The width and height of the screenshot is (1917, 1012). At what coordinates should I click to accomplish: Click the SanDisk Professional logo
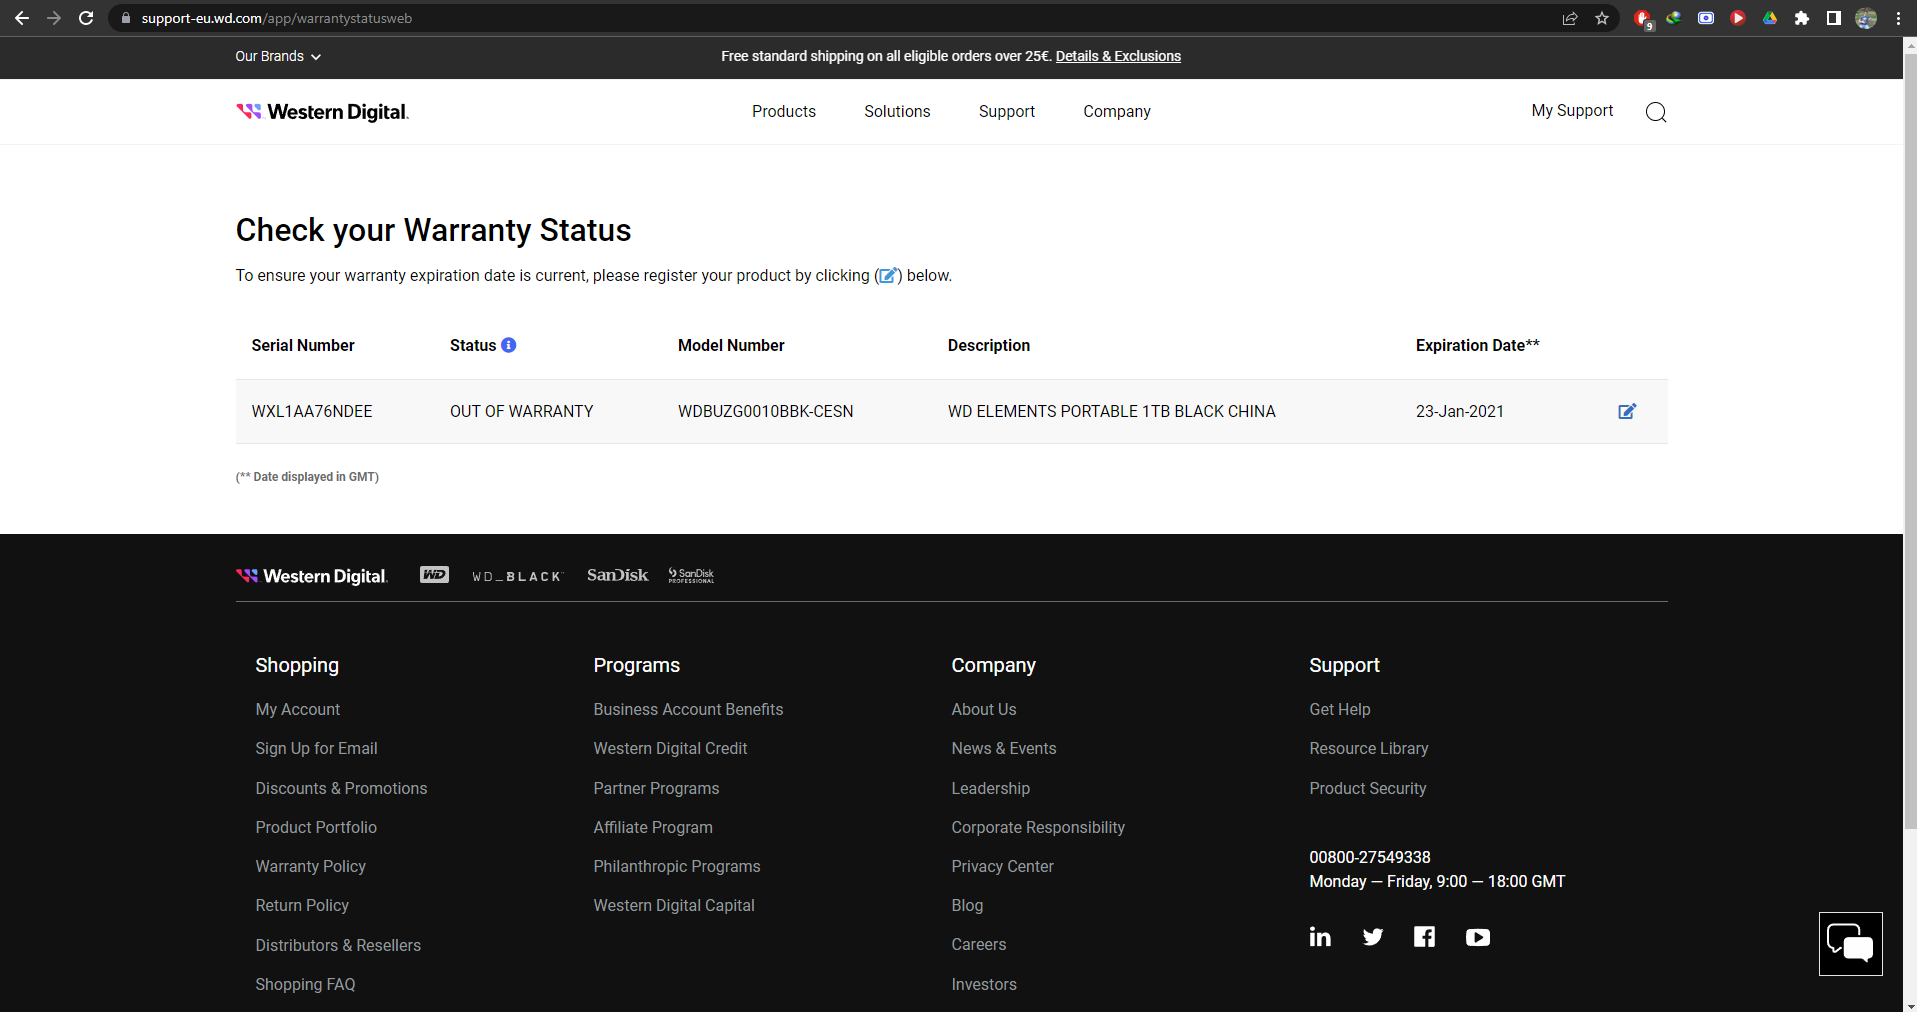(691, 575)
